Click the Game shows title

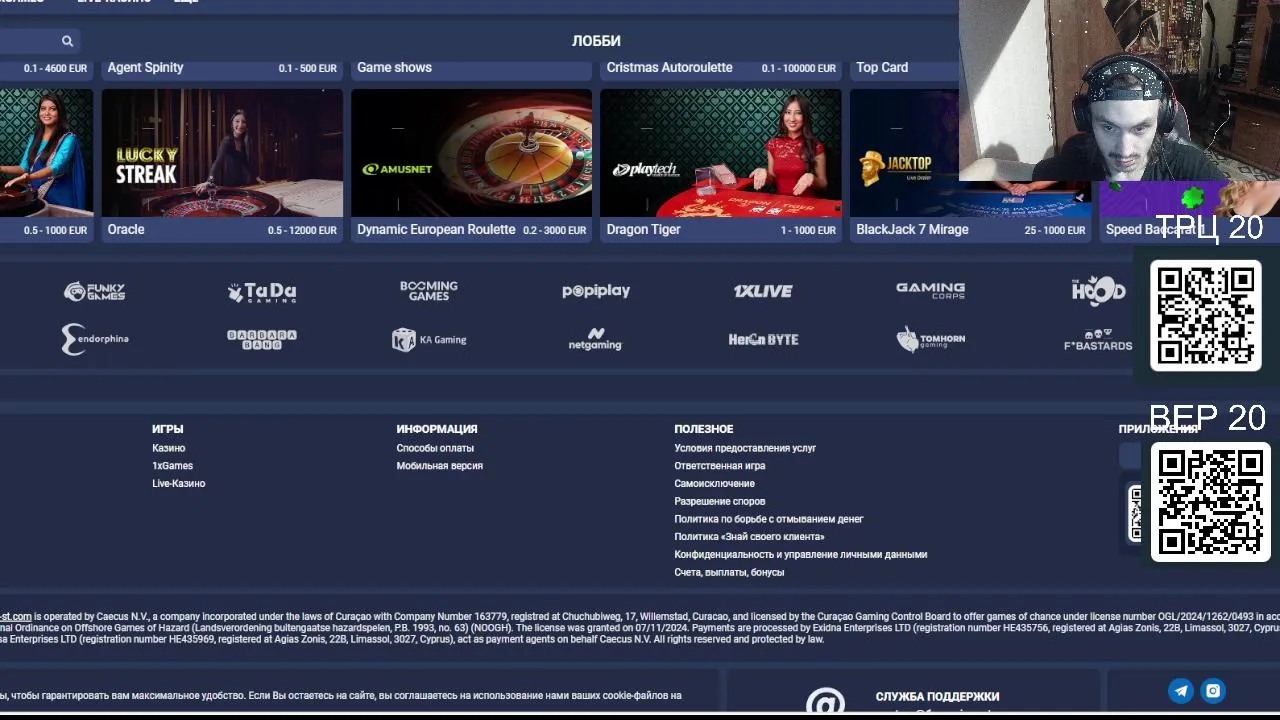pyautogui.click(x=394, y=68)
